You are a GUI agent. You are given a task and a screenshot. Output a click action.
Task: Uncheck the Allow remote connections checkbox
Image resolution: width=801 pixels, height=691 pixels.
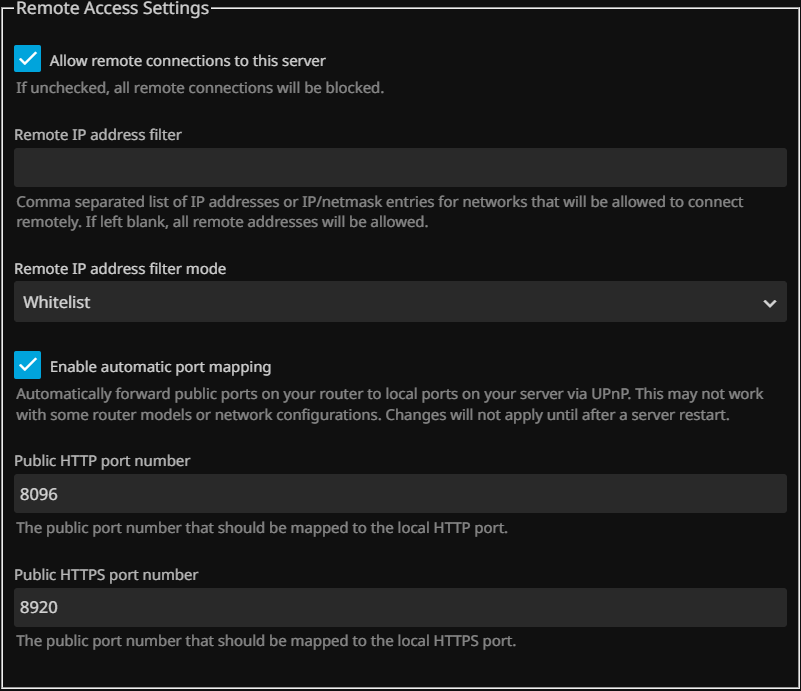(x=28, y=60)
